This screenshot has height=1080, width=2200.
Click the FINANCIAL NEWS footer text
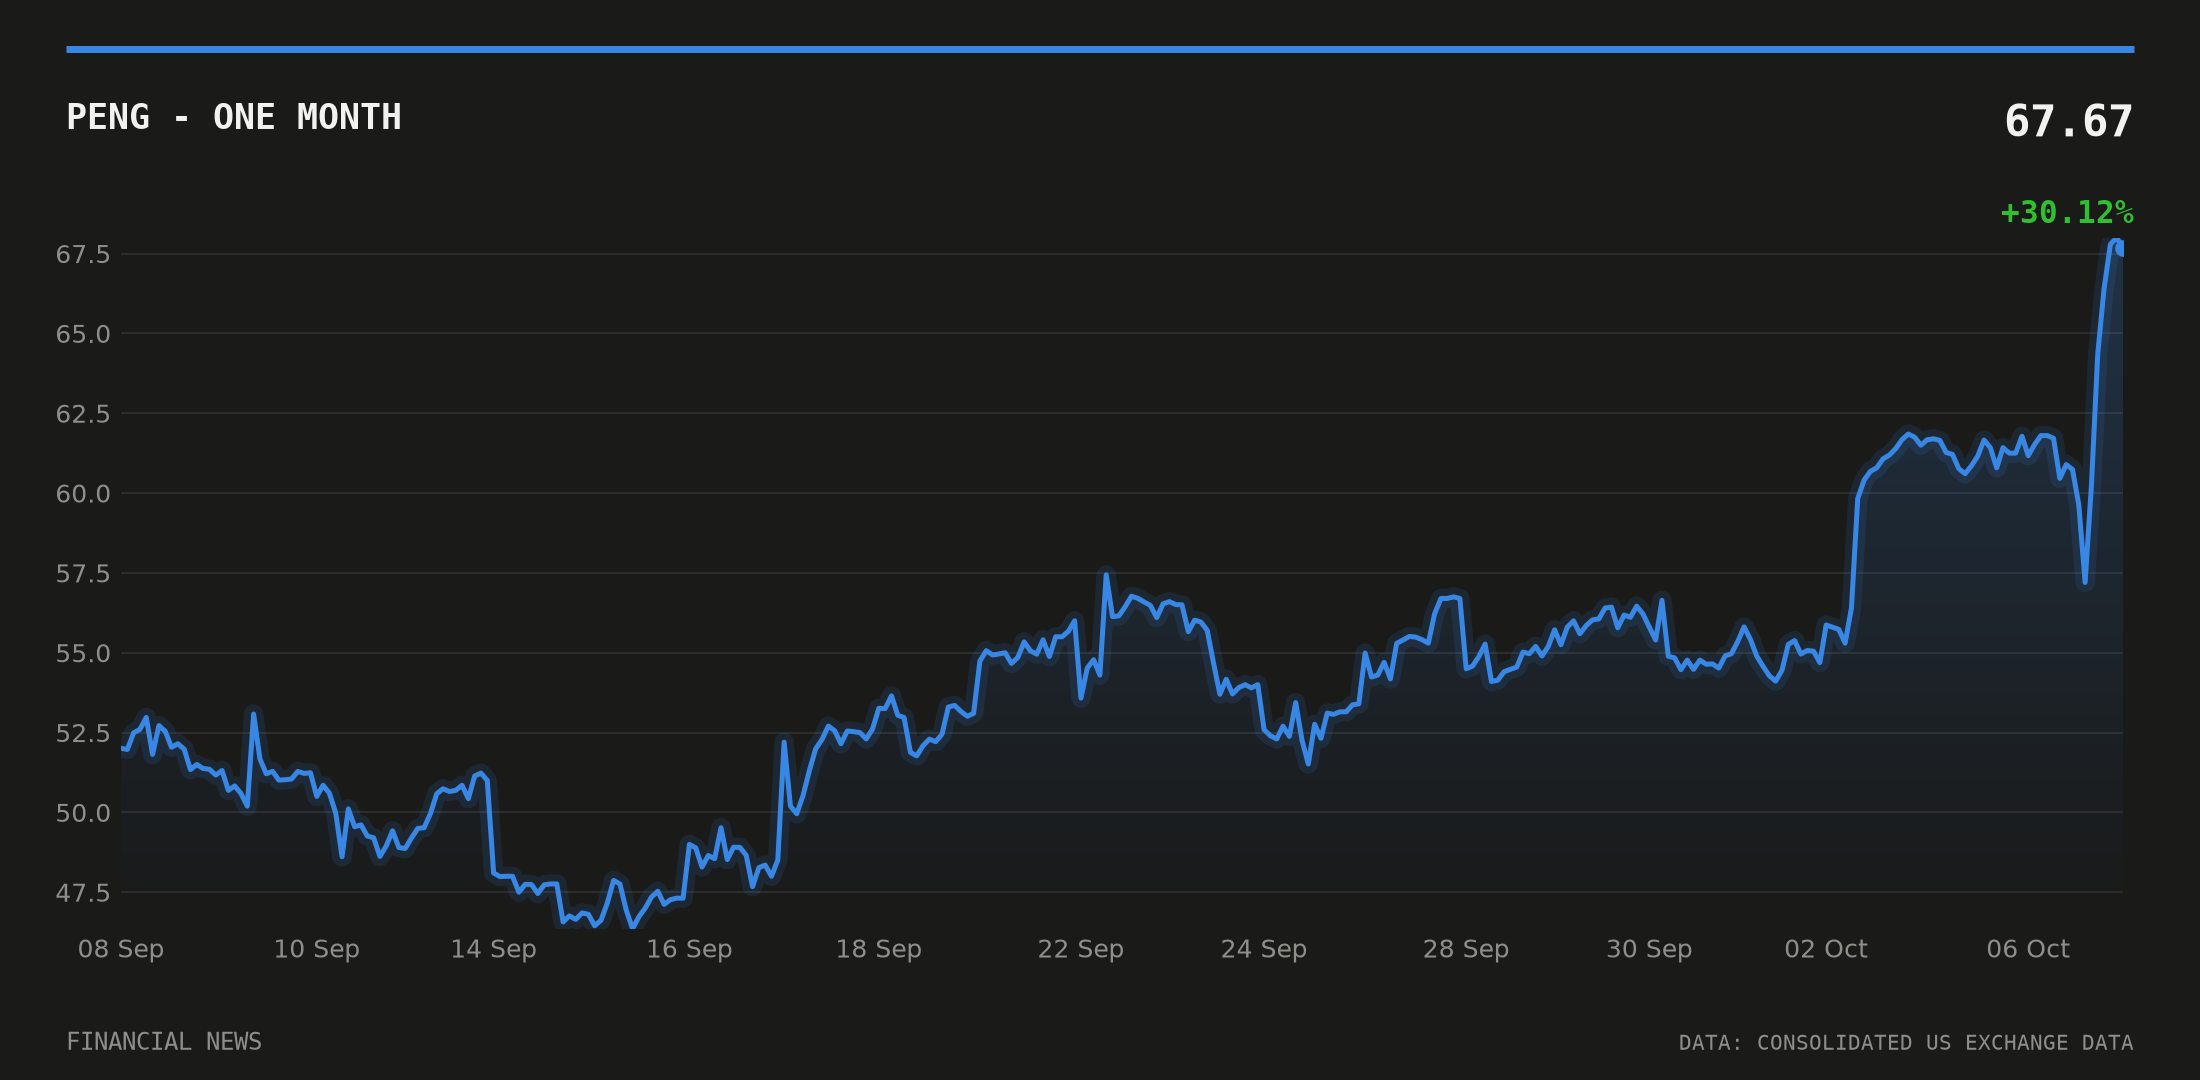[164, 1043]
